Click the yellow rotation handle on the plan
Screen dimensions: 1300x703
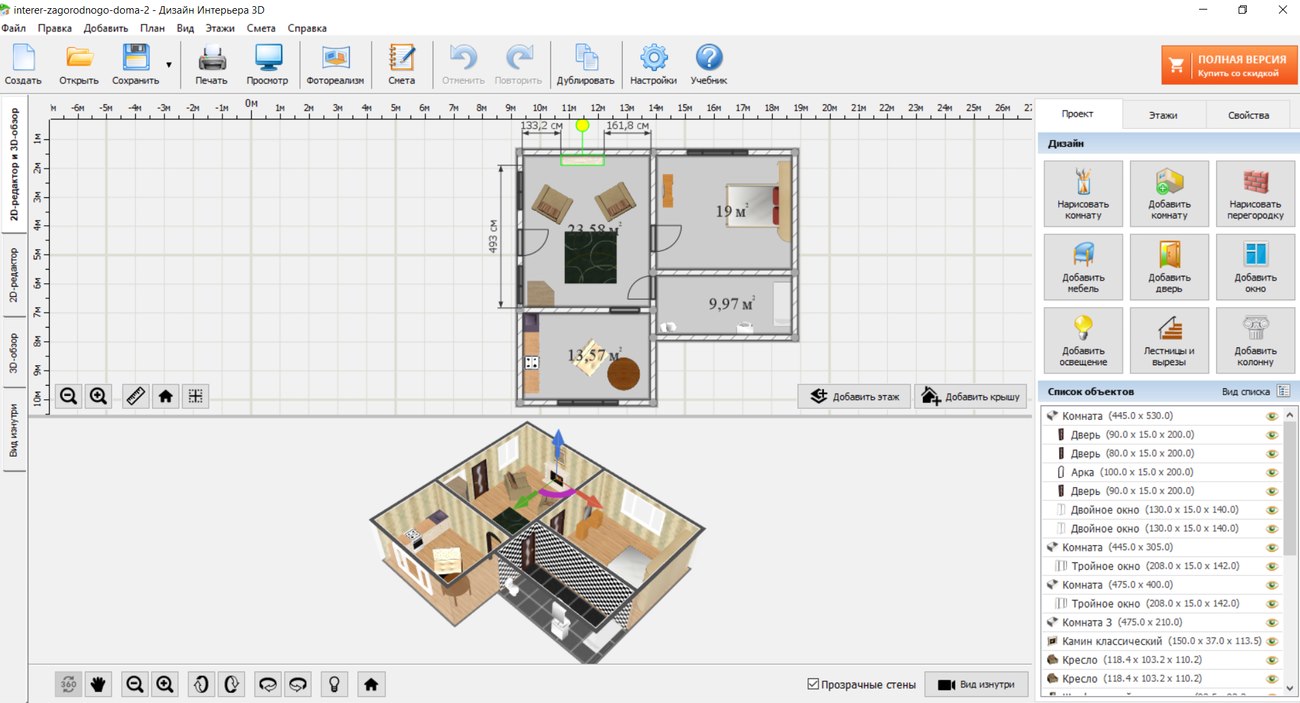pyautogui.click(x=582, y=126)
